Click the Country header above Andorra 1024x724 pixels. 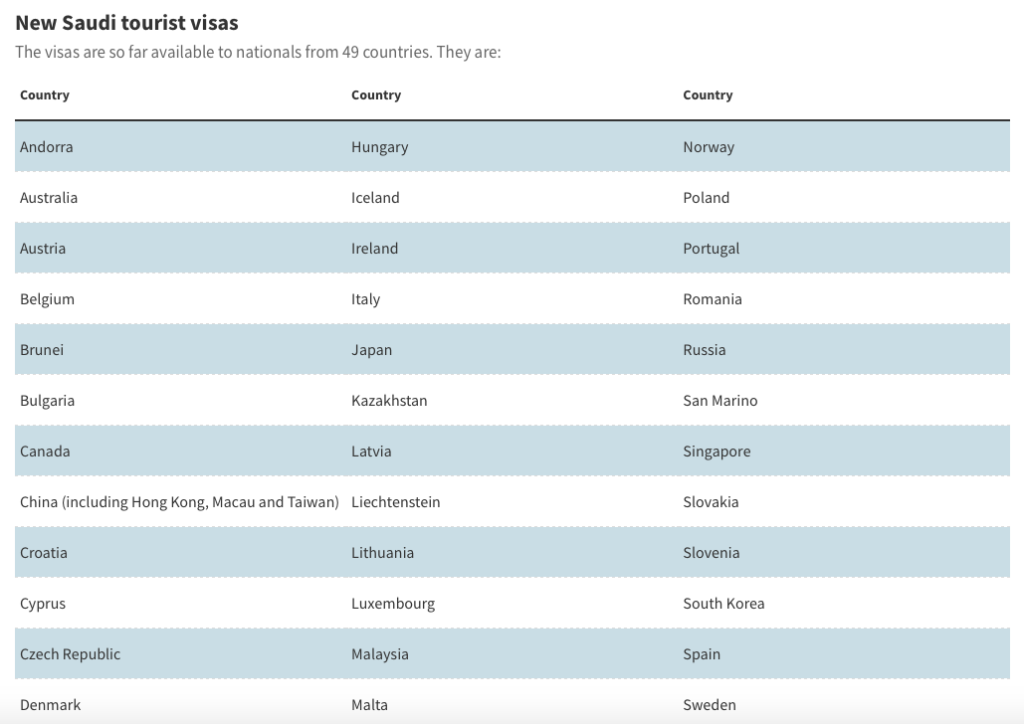click(45, 95)
